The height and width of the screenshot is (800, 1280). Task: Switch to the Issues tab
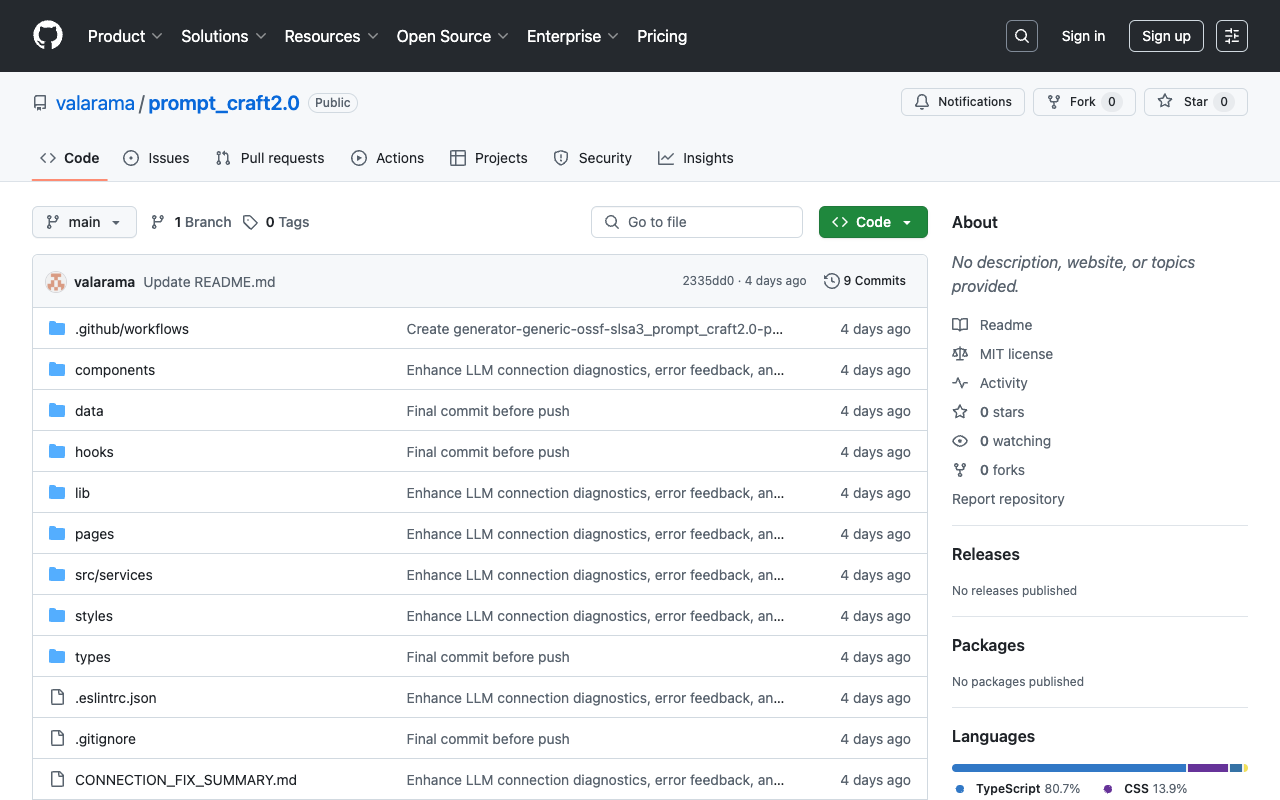coord(156,158)
